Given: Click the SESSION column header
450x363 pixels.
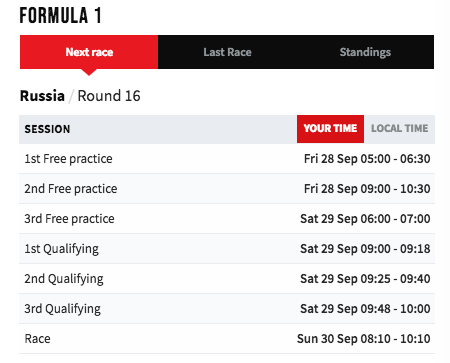Looking at the screenshot, I should [x=47, y=129].
